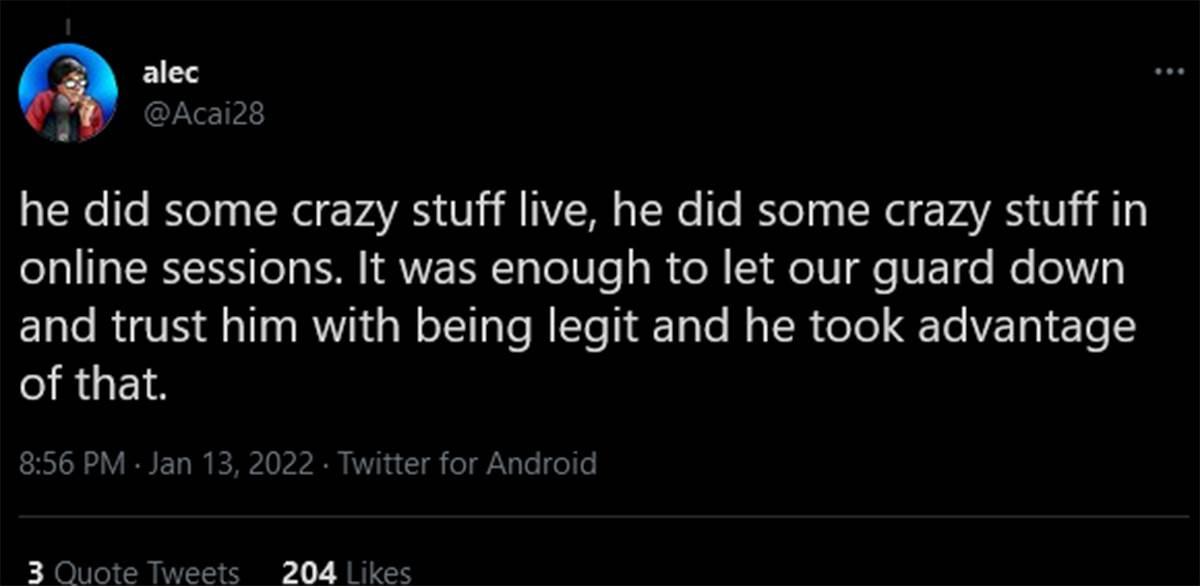Click the tweet line starting "and trust him"
Image resolution: width=1200 pixels, height=586 pixels.
coord(577,329)
